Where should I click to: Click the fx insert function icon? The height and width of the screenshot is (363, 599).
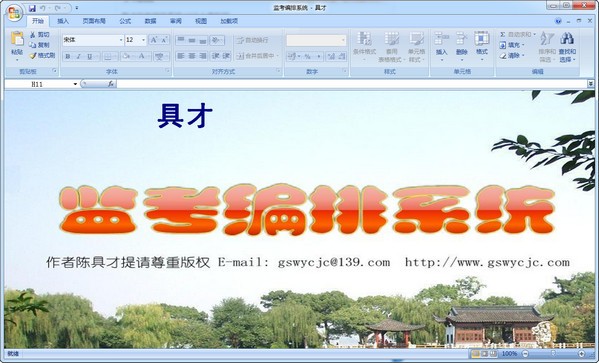click(111, 84)
